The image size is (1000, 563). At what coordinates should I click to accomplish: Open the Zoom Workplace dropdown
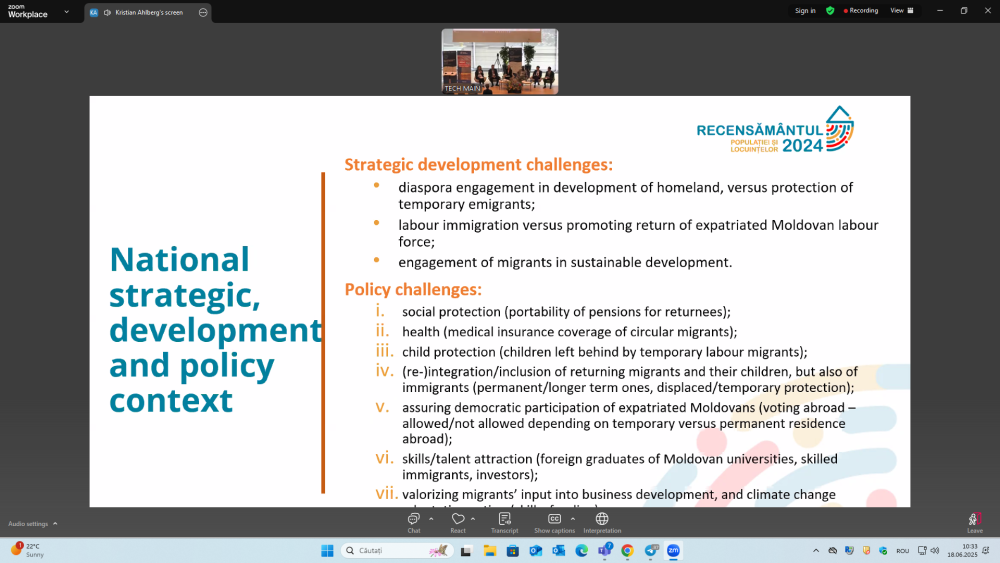click(38, 11)
